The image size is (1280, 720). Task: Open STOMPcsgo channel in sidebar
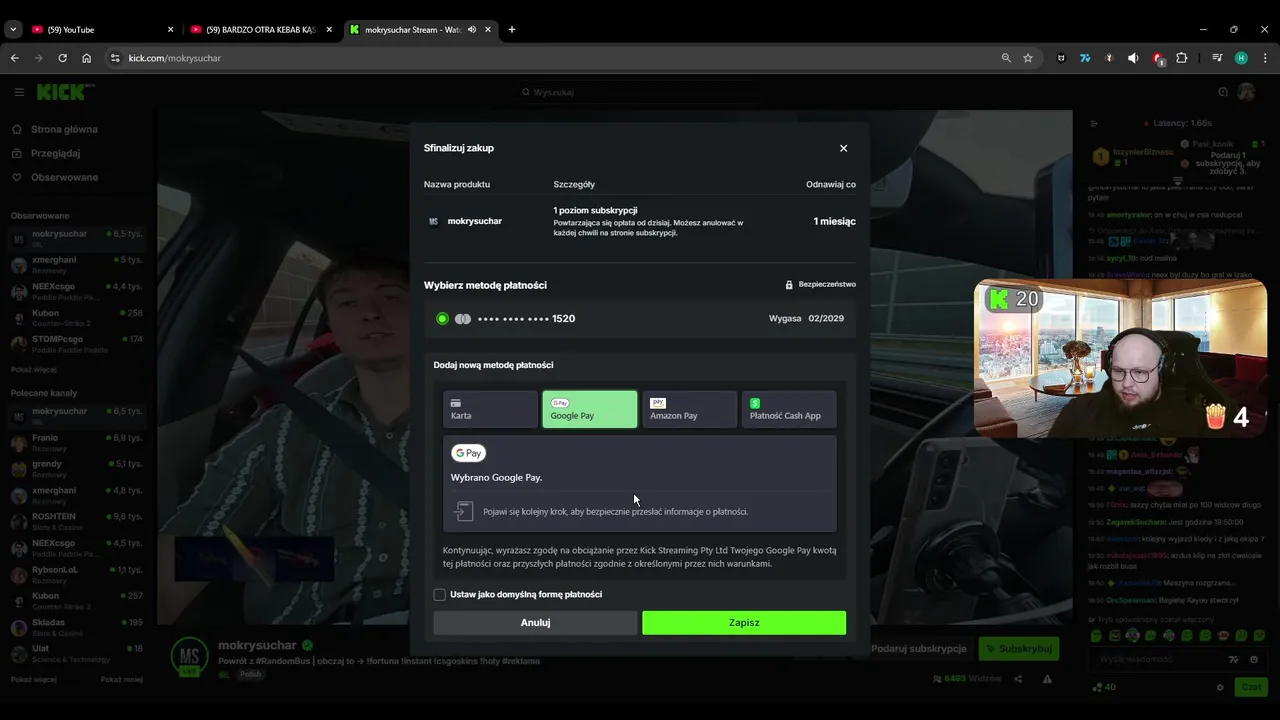(x=77, y=343)
